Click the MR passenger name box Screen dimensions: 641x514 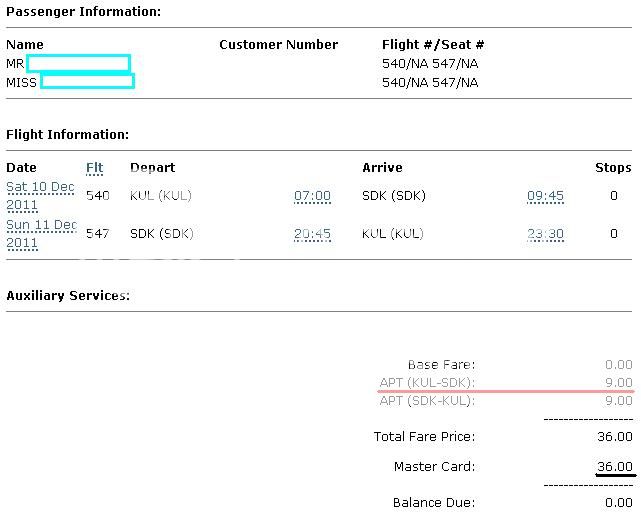pos(78,64)
